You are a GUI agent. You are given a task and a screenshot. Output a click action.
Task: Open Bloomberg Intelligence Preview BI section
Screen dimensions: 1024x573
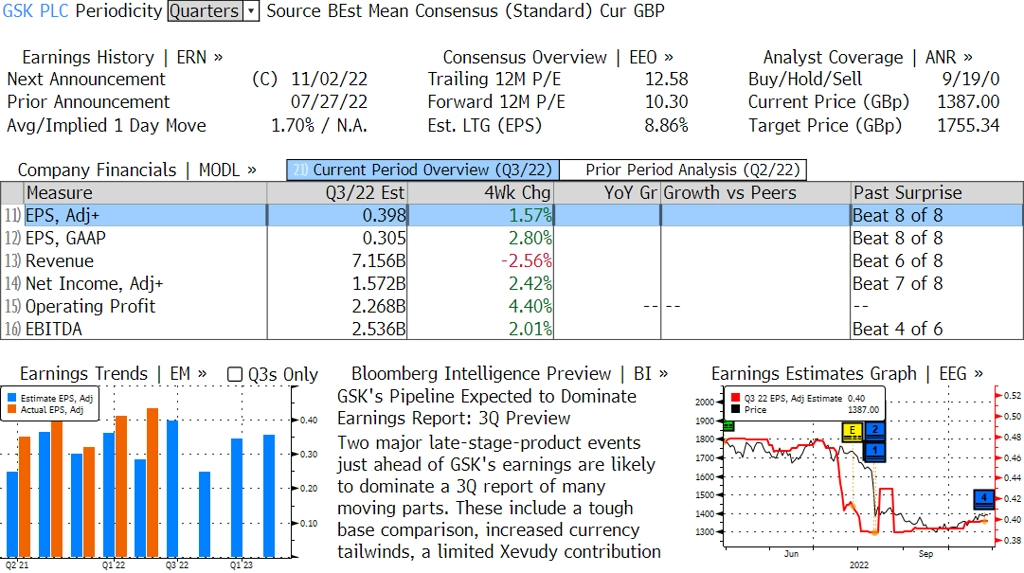tap(509, 374)
